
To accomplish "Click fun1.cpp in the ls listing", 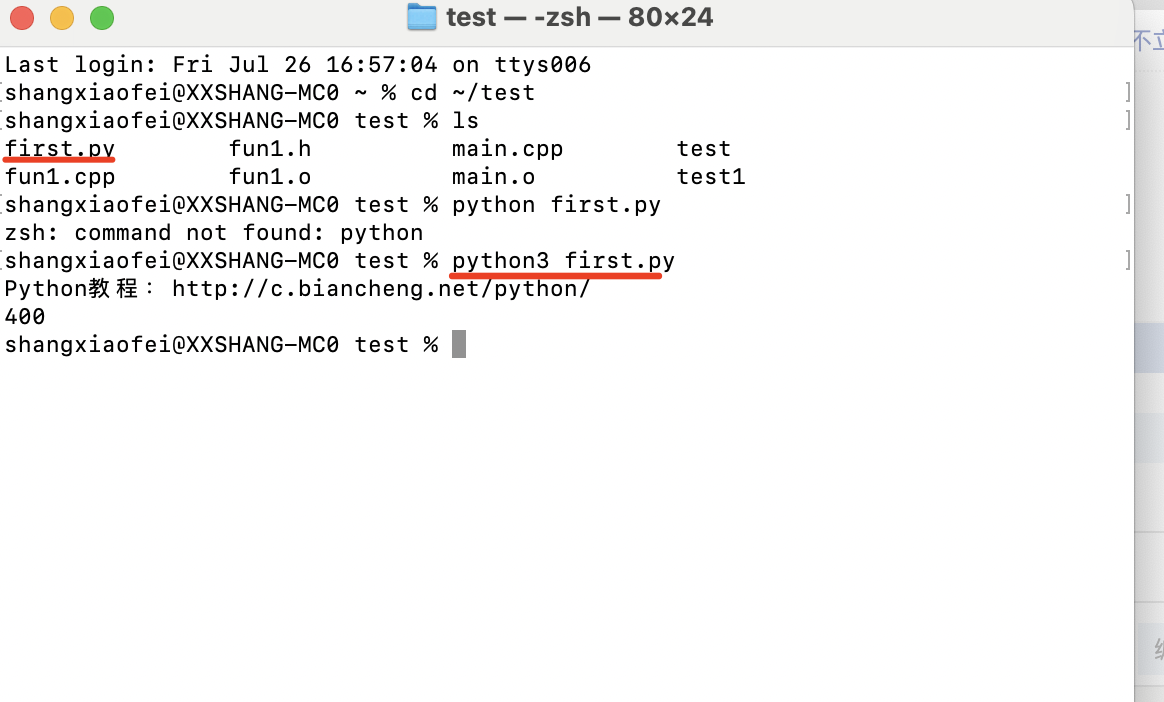I will coord(60,177).
